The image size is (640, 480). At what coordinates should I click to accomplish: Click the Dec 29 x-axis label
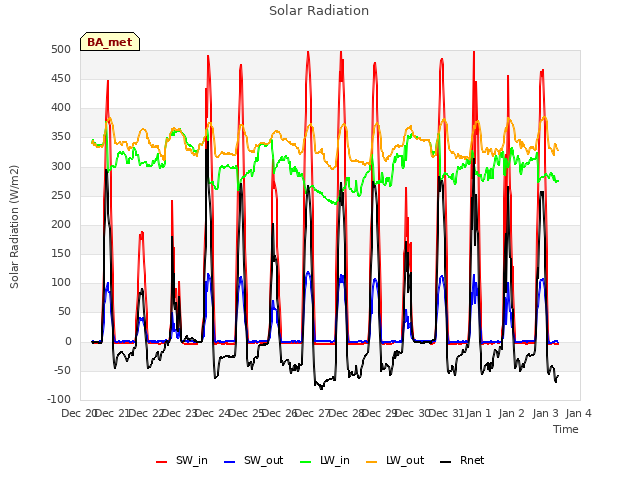tap(380, 413)
